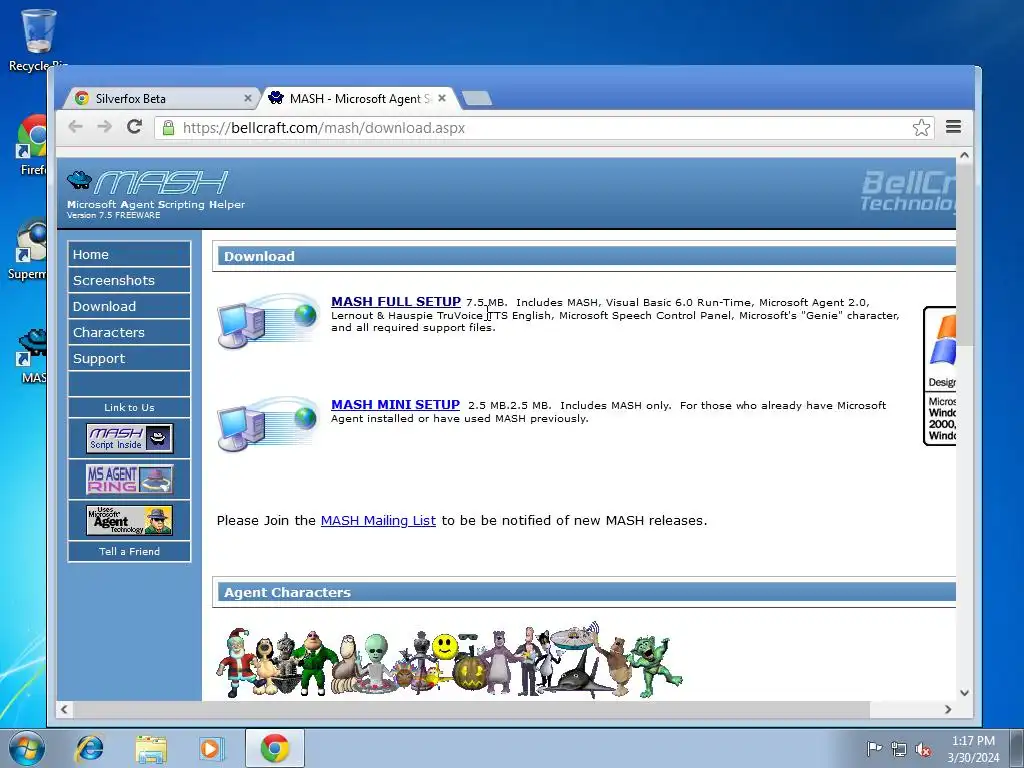Click the horizontal scrollbar left arrow
This screenshot has width=1024, height=768.
click(x=64, y=709)
